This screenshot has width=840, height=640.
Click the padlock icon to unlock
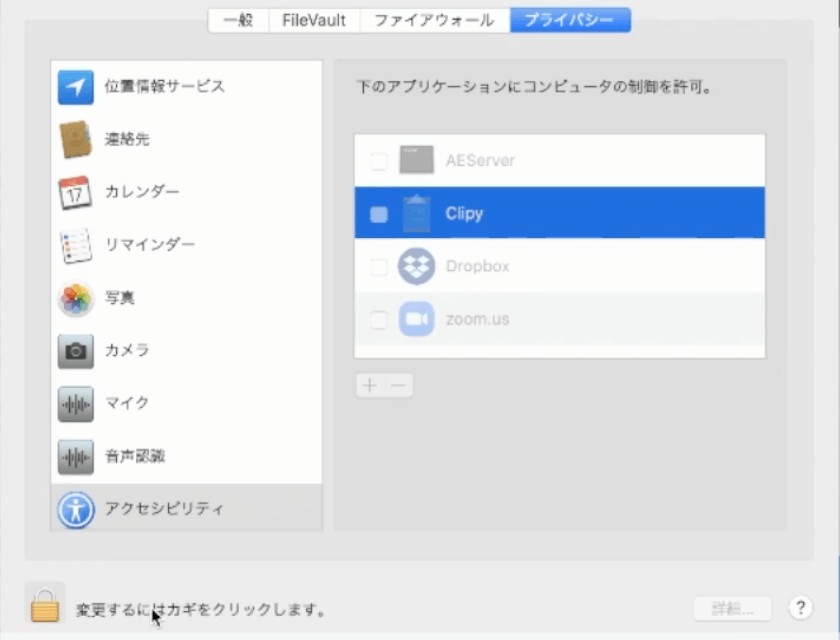[x=45, y=605]
